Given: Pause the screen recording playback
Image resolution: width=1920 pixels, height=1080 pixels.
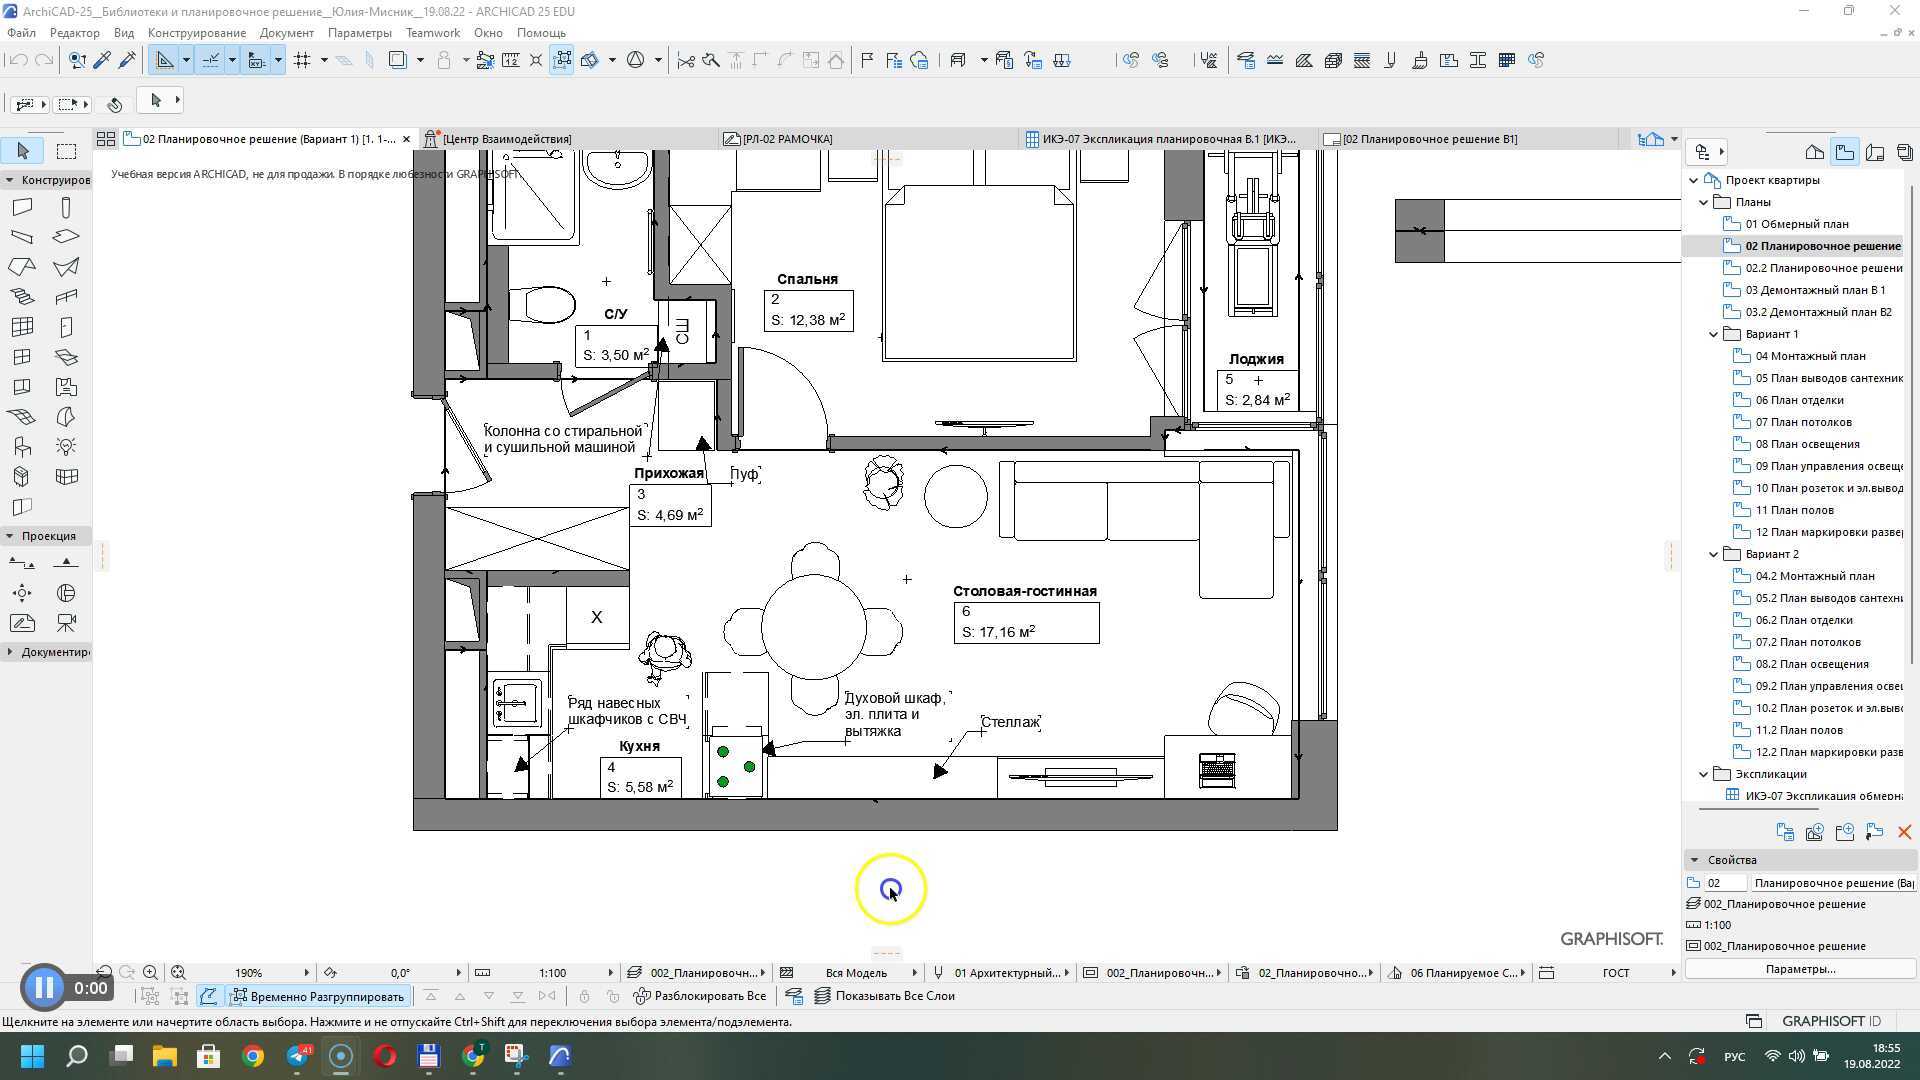Looking at the screenshot, I should (43, 988).
